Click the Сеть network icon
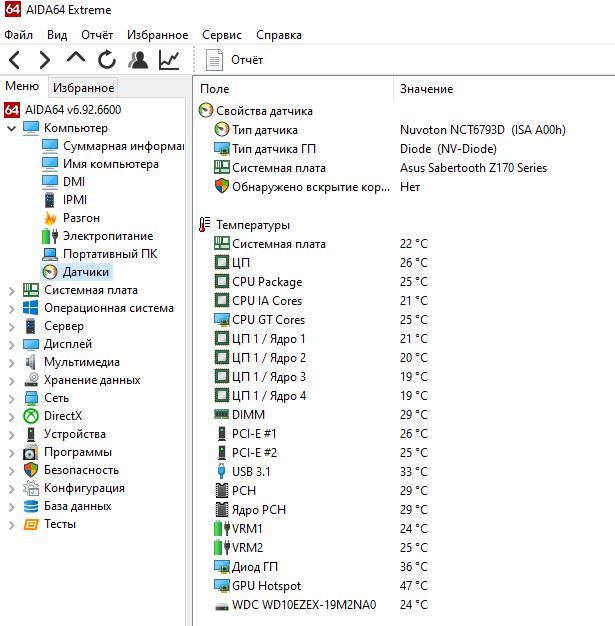This screenshot has width=615, height=626. 31,398
